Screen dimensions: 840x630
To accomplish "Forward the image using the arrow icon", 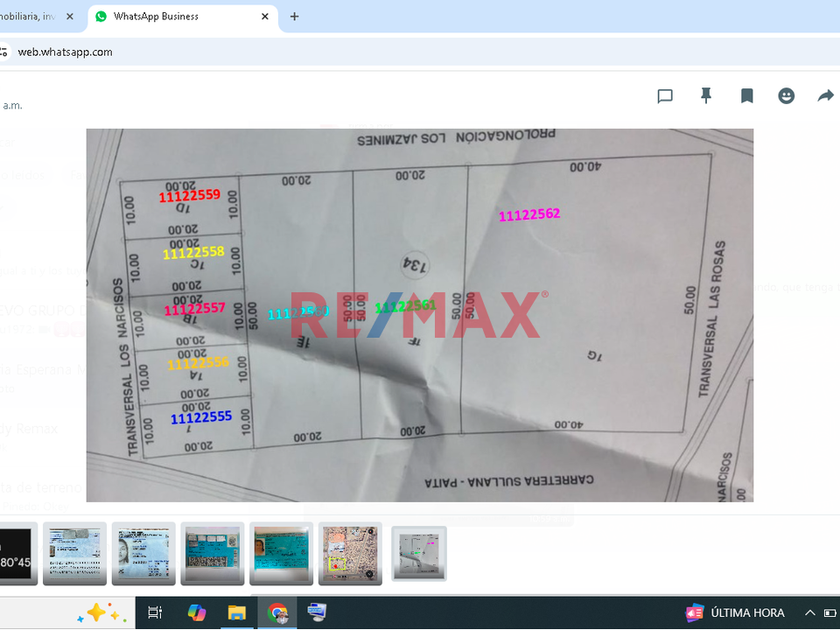I will (826, 96).
